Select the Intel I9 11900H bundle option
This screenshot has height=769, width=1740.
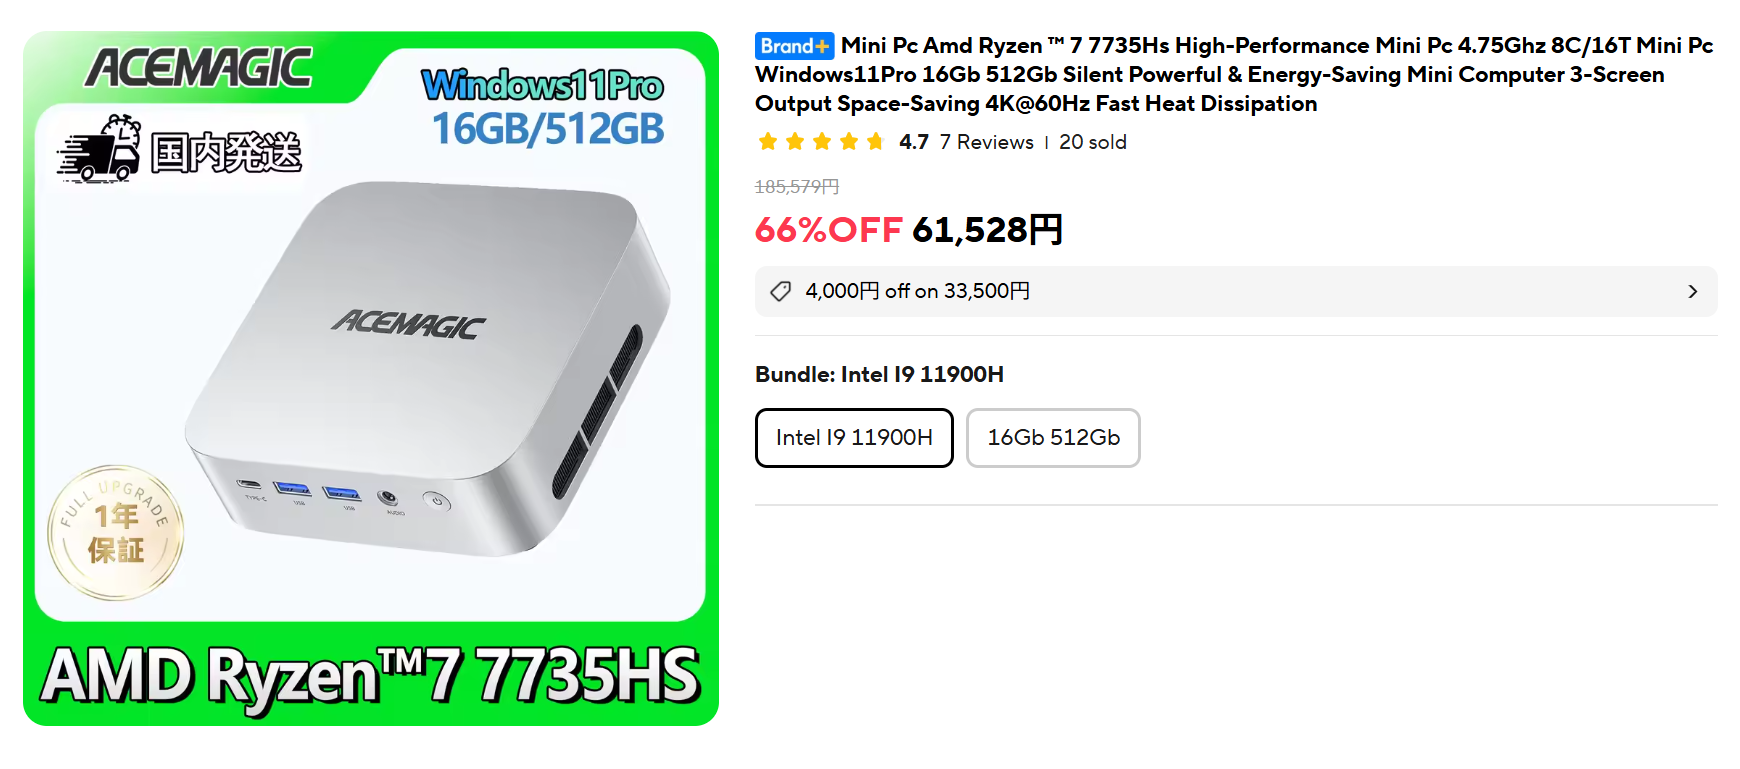[x=854, y=438]
